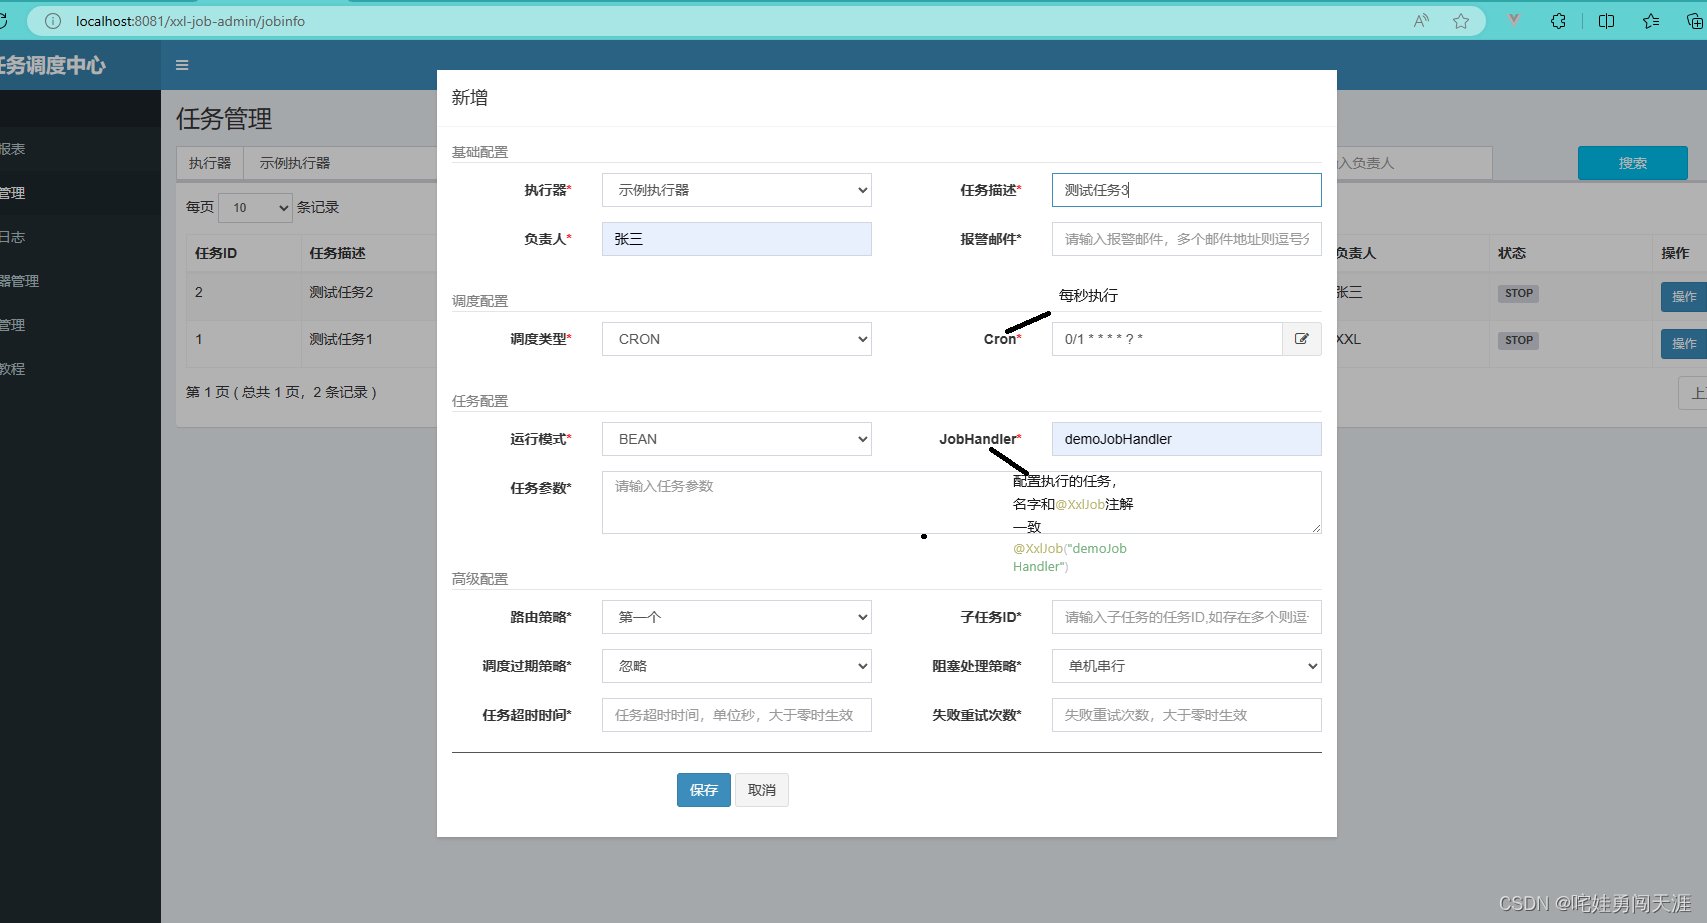The width and height of the screenshot is (1707, 923).
Task: Focus the 报警邮件 input field
Action: (1187, 239)
